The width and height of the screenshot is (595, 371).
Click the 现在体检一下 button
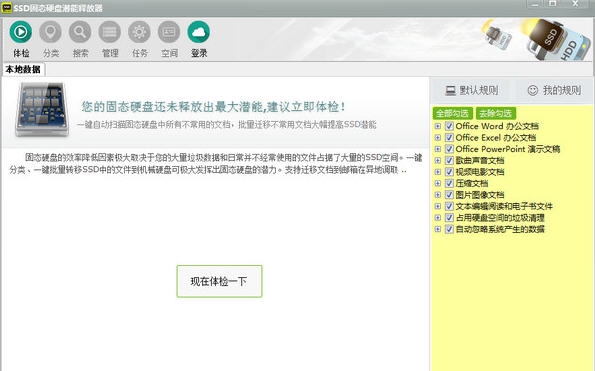pyautogui.click(x=219, y=281)
